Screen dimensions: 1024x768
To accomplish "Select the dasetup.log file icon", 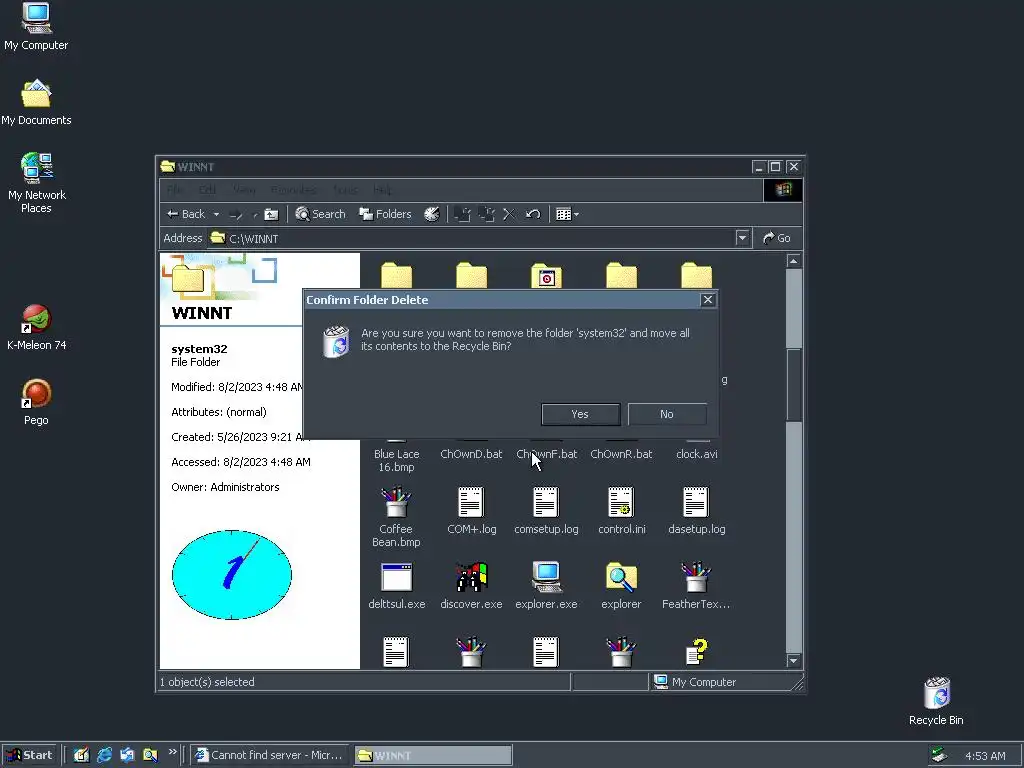I will pyautogui.click(x=696, y=502).
